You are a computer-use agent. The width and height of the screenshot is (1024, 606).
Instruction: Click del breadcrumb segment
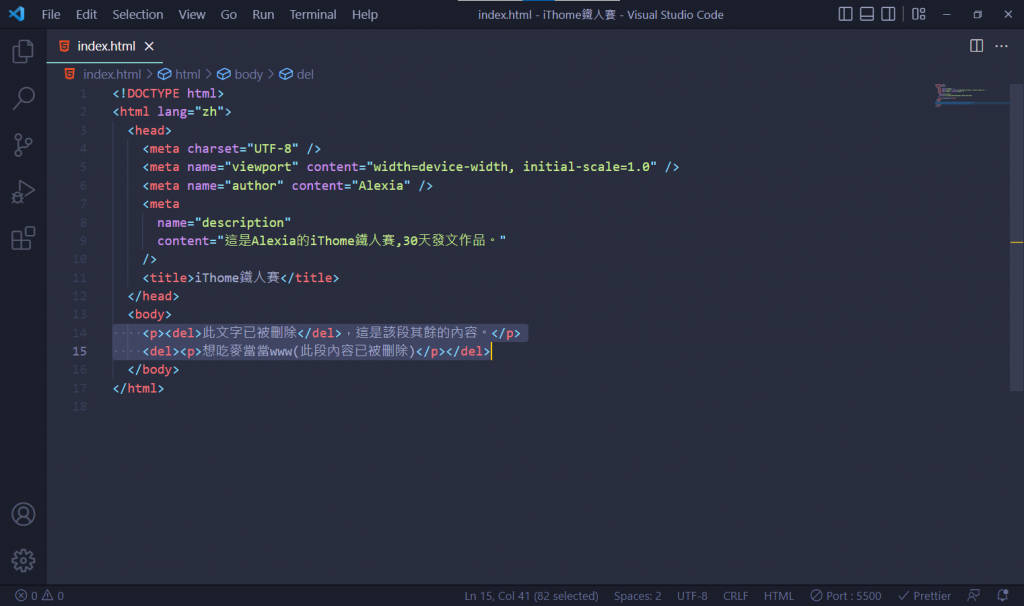tap(305, 74)
